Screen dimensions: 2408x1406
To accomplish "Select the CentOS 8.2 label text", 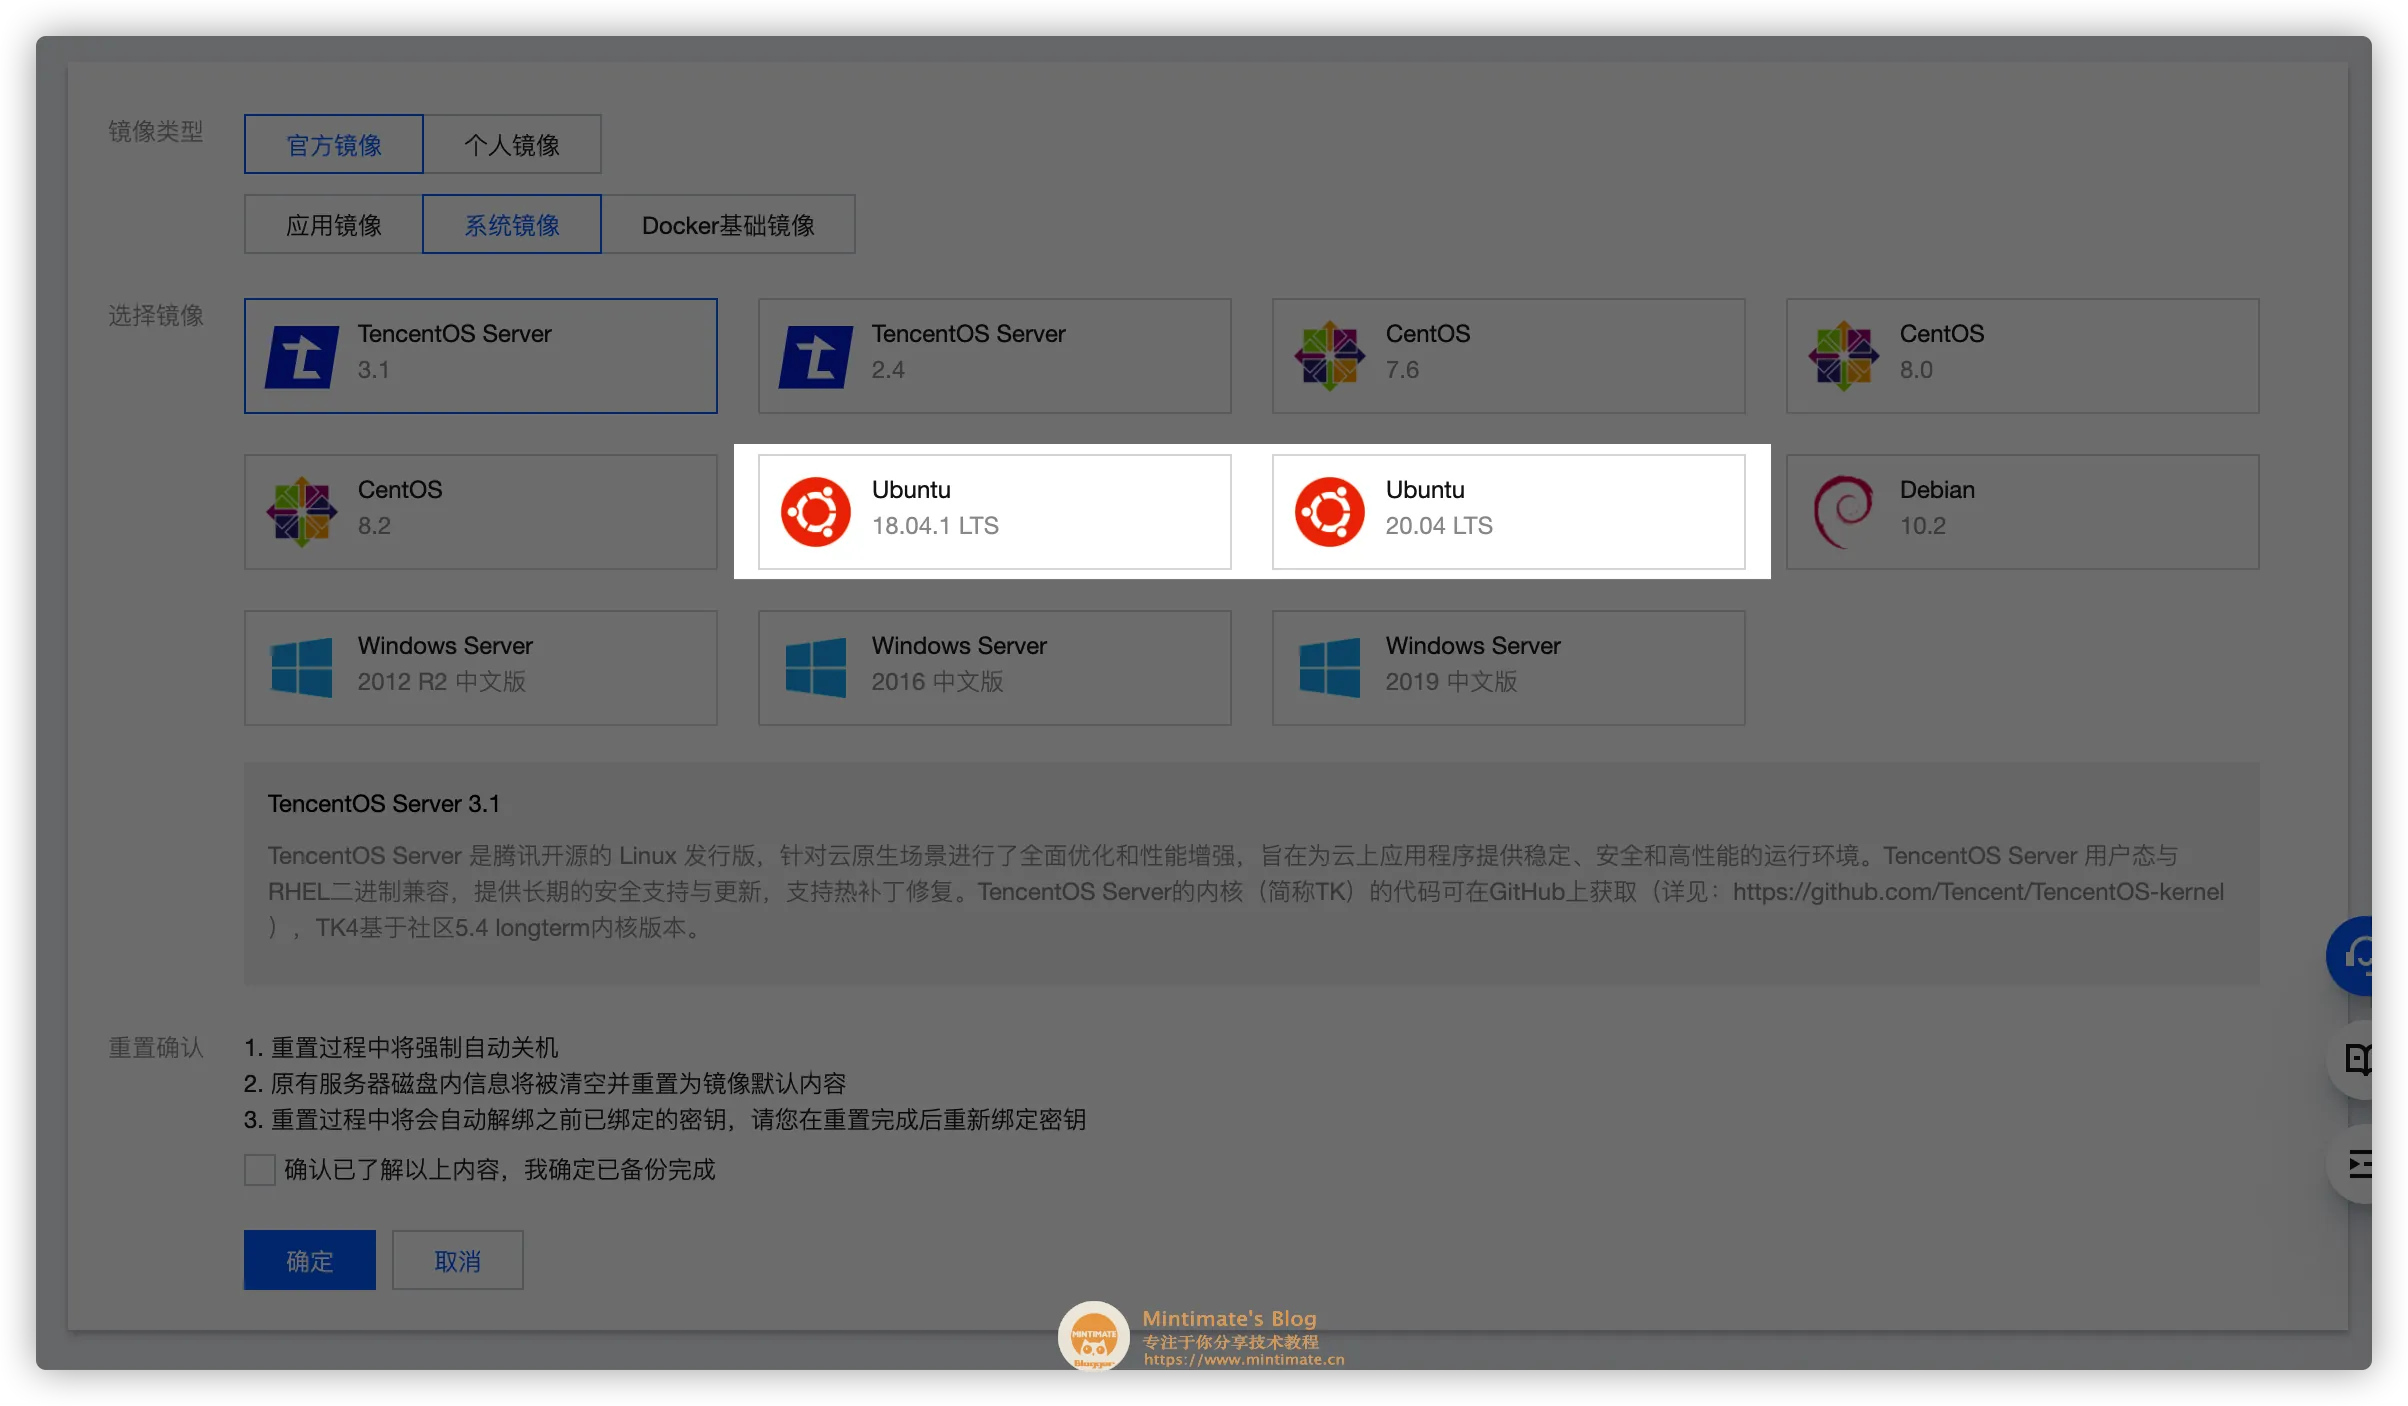I will pos(400,508).
